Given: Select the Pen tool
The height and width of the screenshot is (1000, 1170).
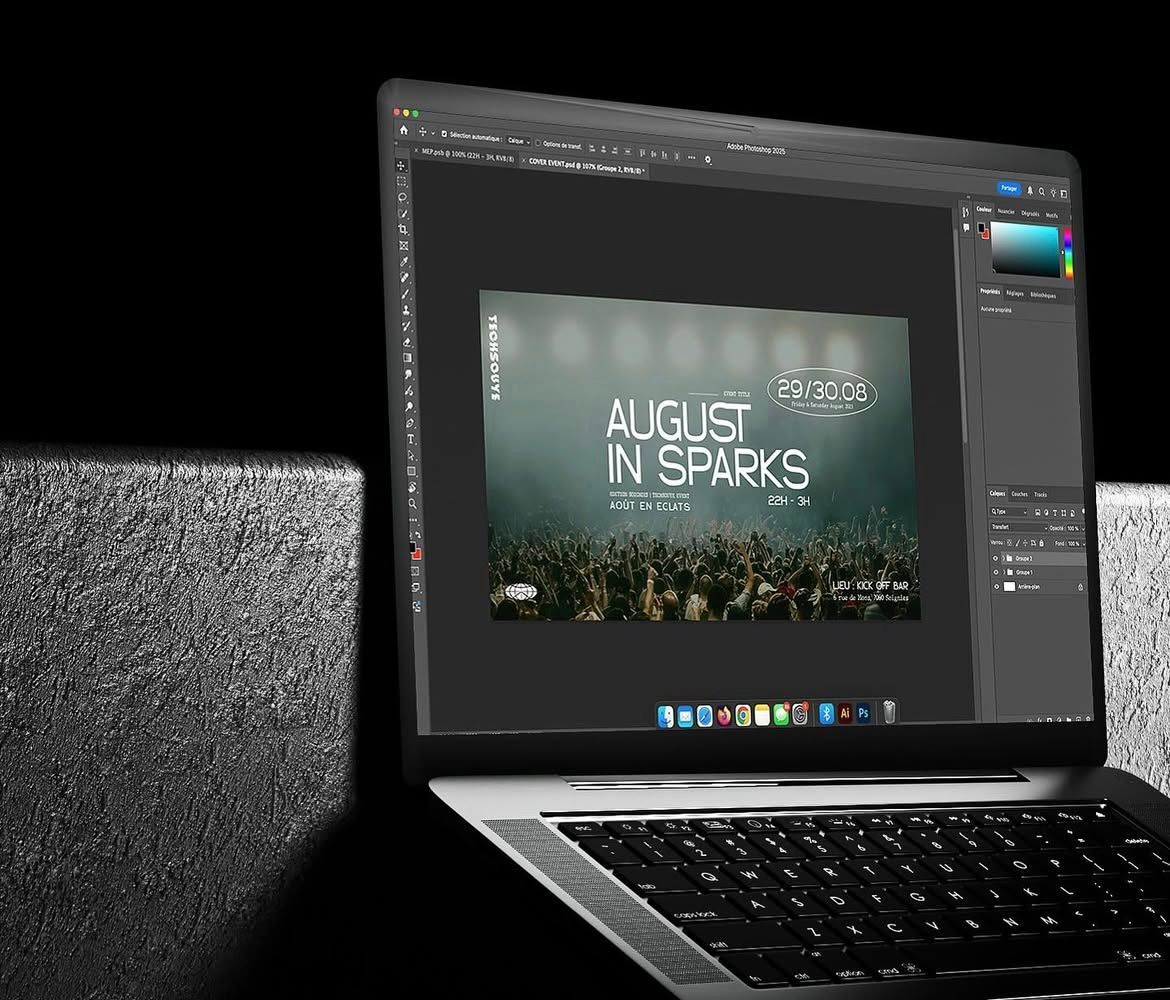Looking at the screenshot, I should point(410,423).
